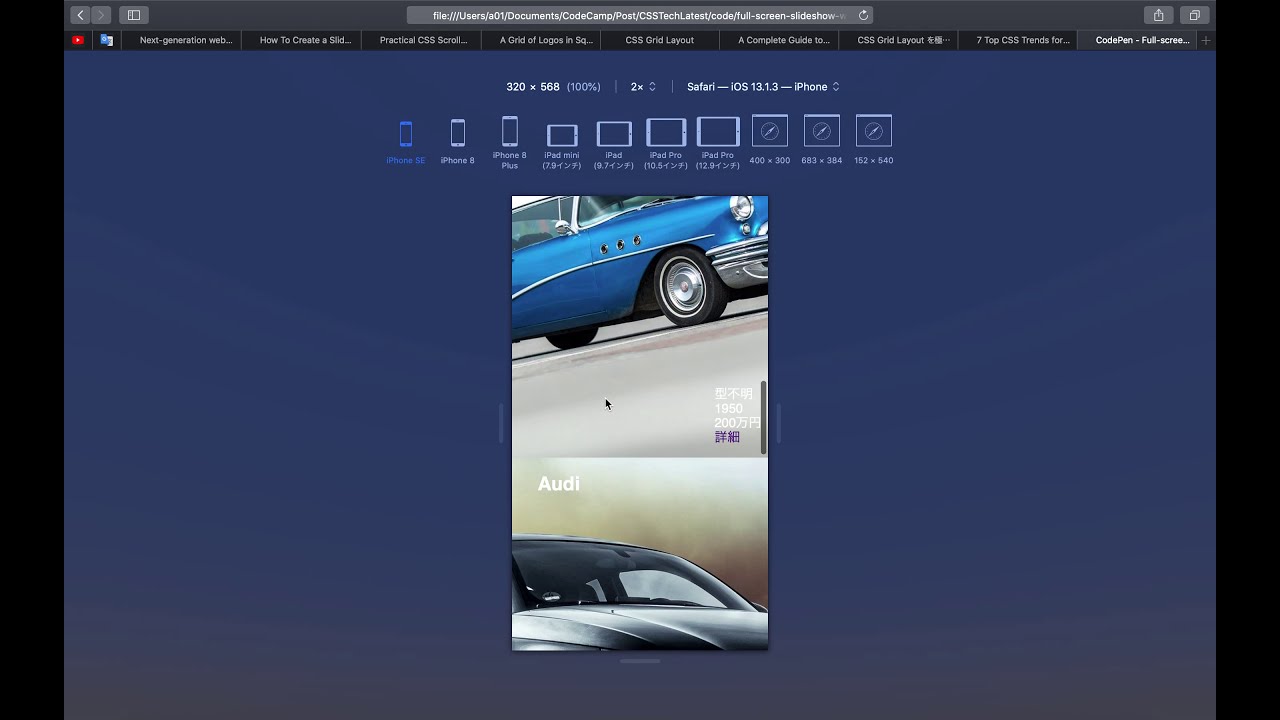Click the YouTube pinned tab icon
The width and height of the screenshot is (1280, 720).
tap(78, 40)
